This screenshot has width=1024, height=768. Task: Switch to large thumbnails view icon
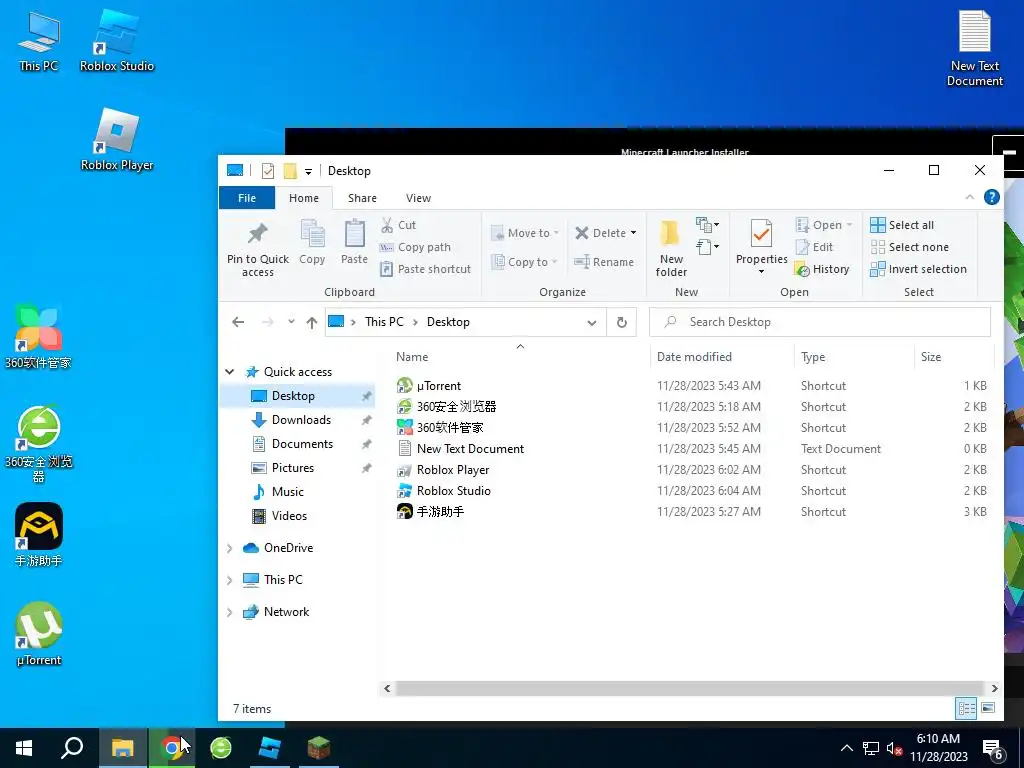988,708
